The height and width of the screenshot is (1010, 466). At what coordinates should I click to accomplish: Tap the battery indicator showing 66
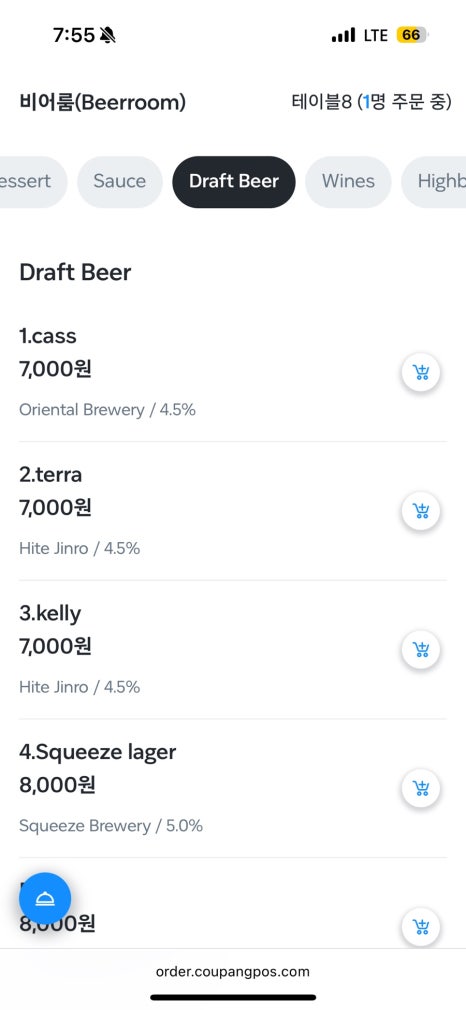(412, 35)
